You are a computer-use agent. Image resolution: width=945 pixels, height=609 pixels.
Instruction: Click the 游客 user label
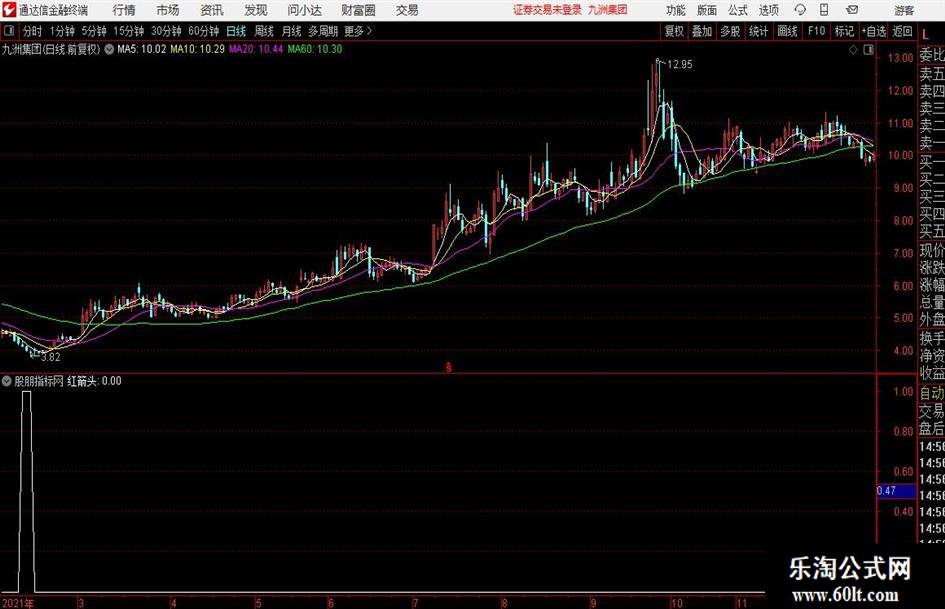click(x=904, y=10)
